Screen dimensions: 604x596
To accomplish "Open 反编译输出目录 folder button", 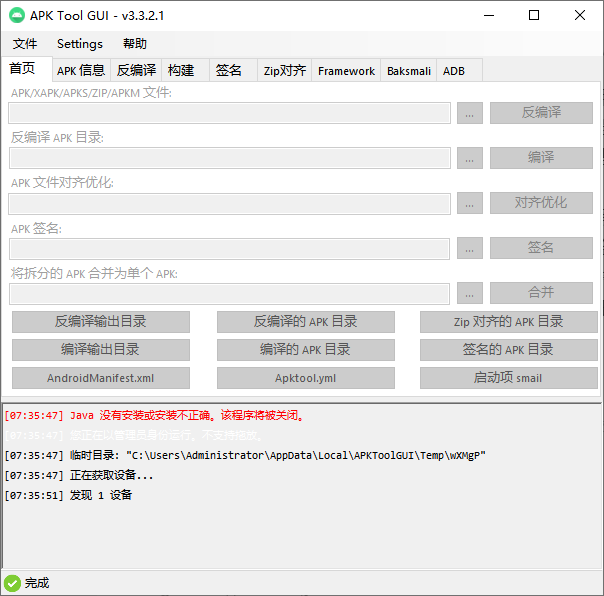I will (101, 322).
